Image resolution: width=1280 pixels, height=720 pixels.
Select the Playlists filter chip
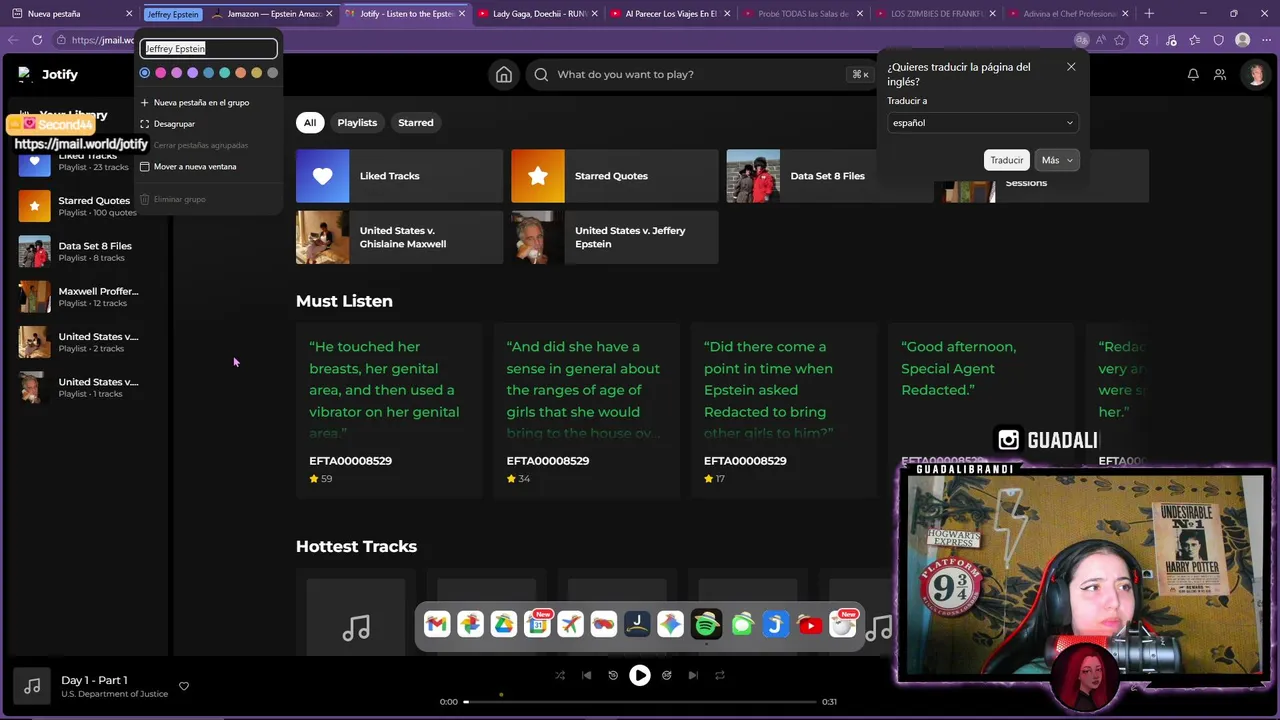tap(357, 123)
